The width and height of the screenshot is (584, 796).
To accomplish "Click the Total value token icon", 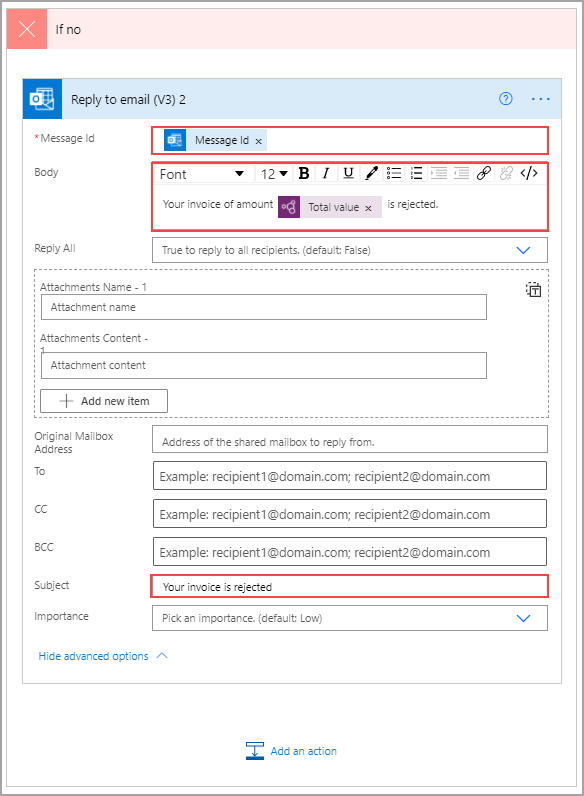I will [x=289, y=207].
